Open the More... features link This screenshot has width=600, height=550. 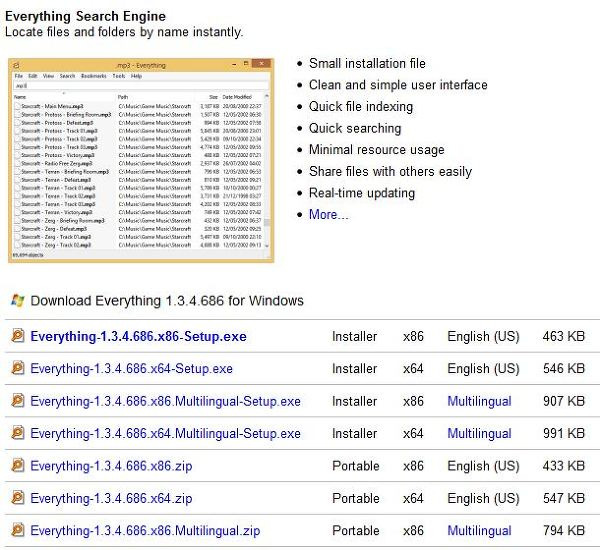[328, 214]
